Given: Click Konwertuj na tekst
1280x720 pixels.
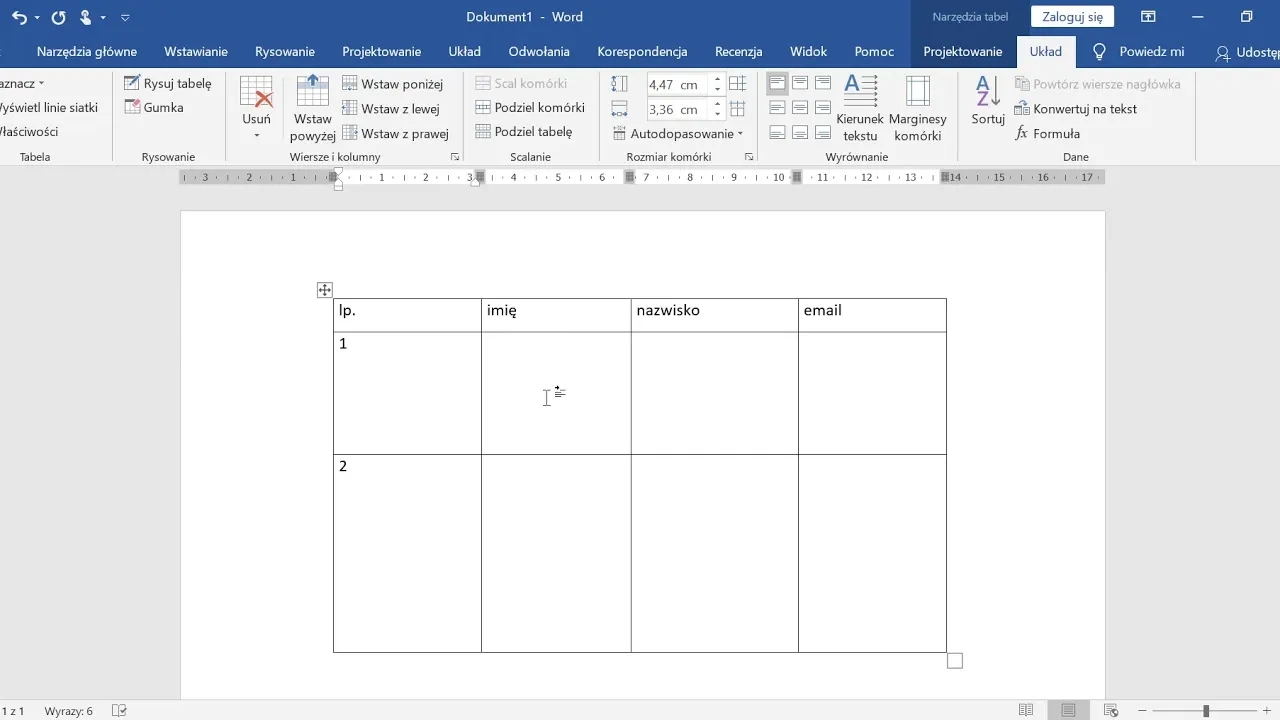Looking at the screenshot, I should [x=1076, y=109].
